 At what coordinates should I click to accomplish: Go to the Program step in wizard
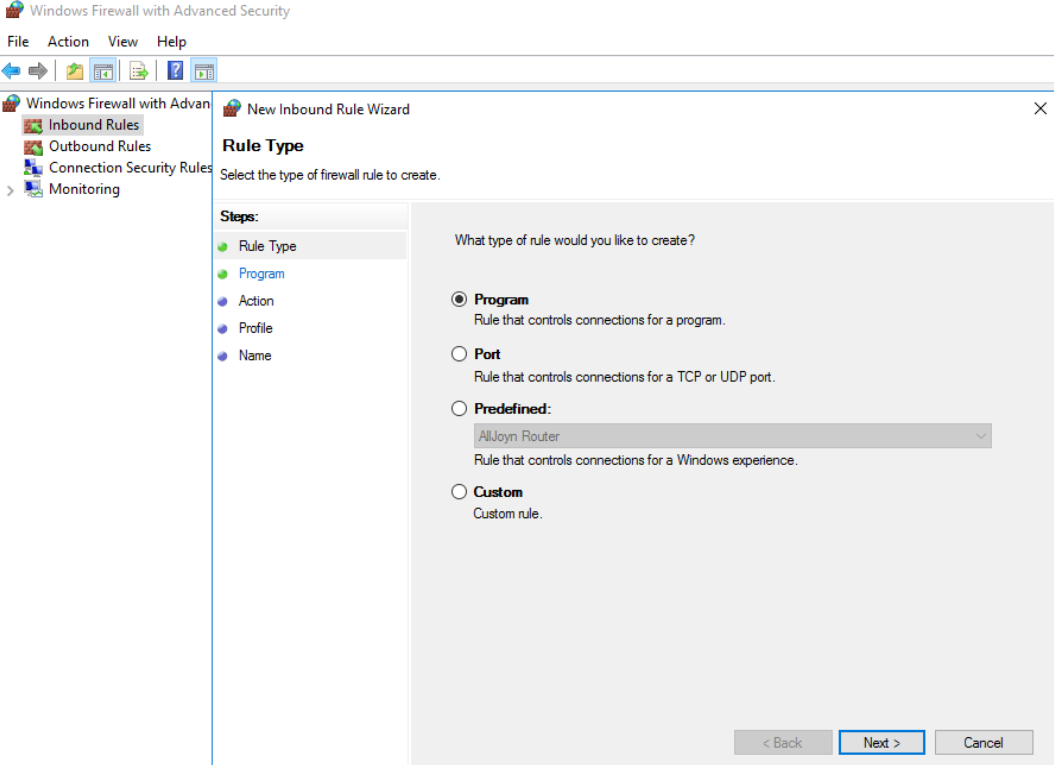coord(261,273)
